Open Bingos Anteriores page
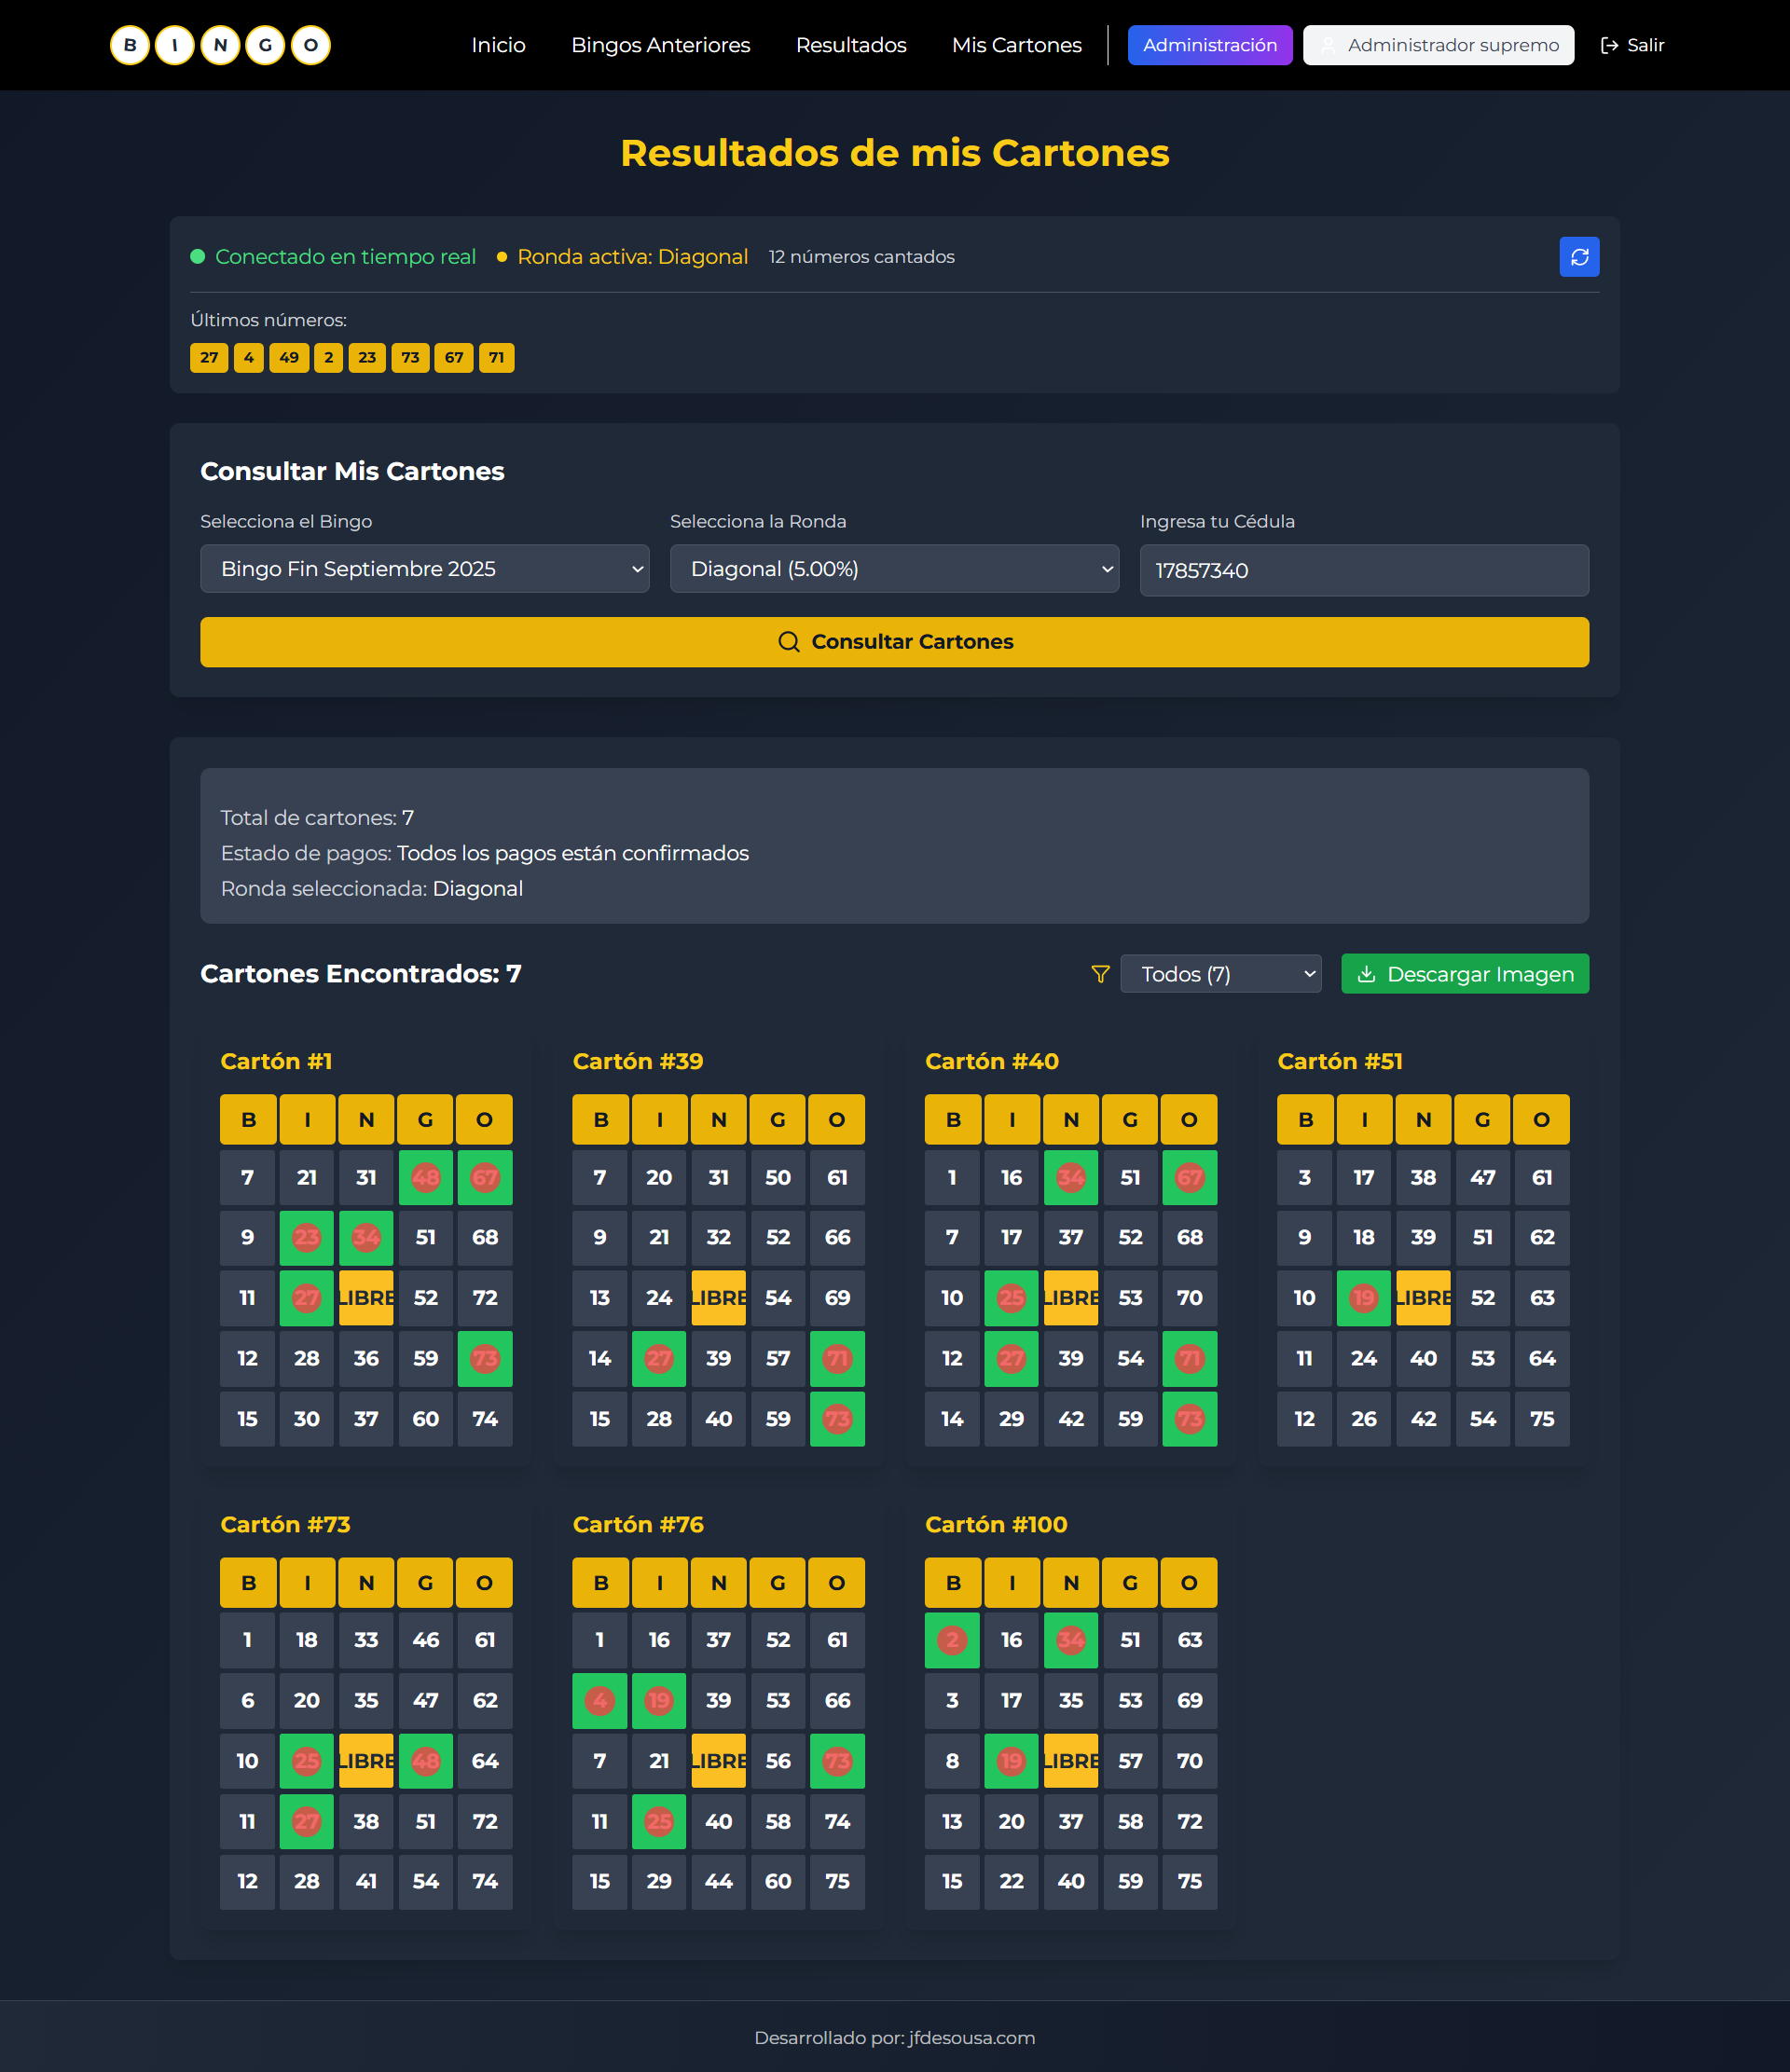Viewport: 1790px width, 2072px height. point(660,45)
